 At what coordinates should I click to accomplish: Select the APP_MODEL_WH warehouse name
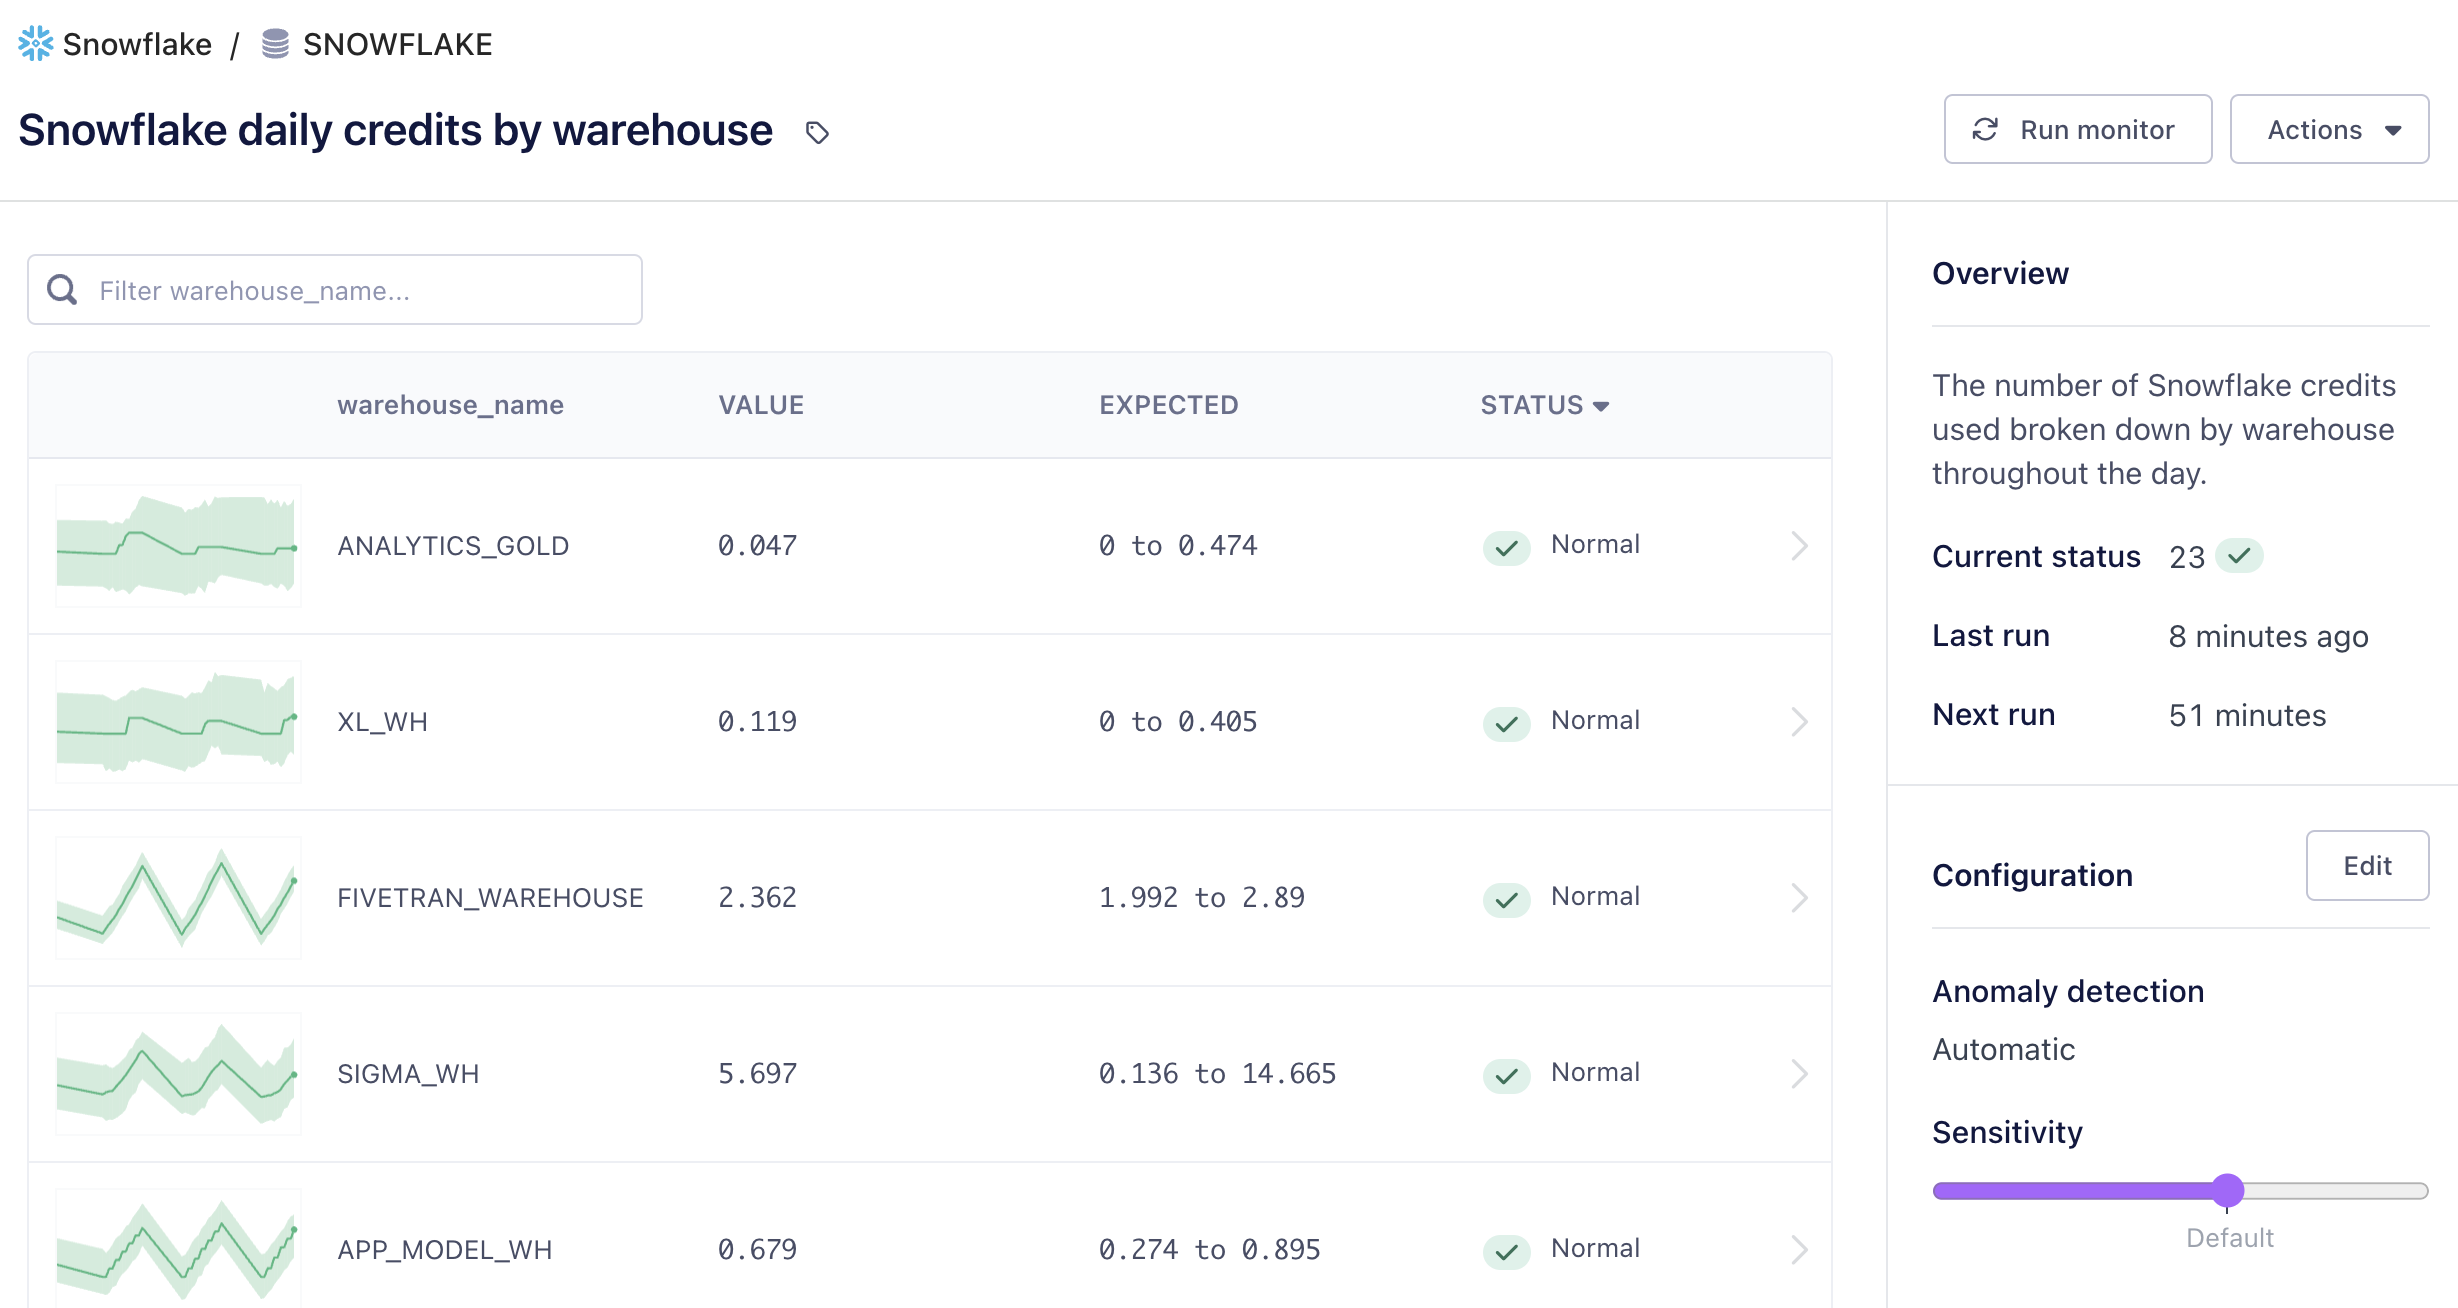pyautogui.click(x=444, y=1250)
